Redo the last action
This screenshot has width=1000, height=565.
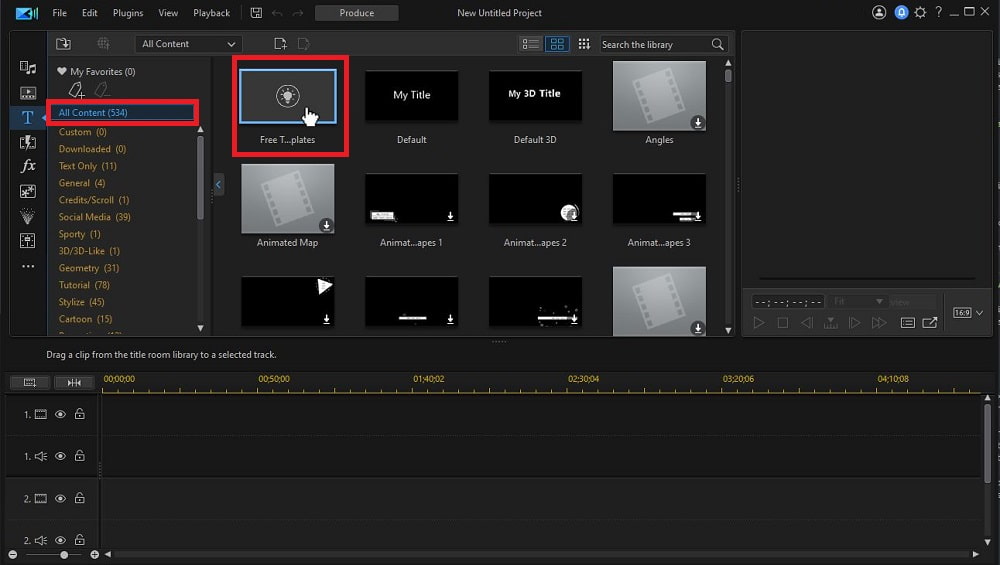coord(297,13)
